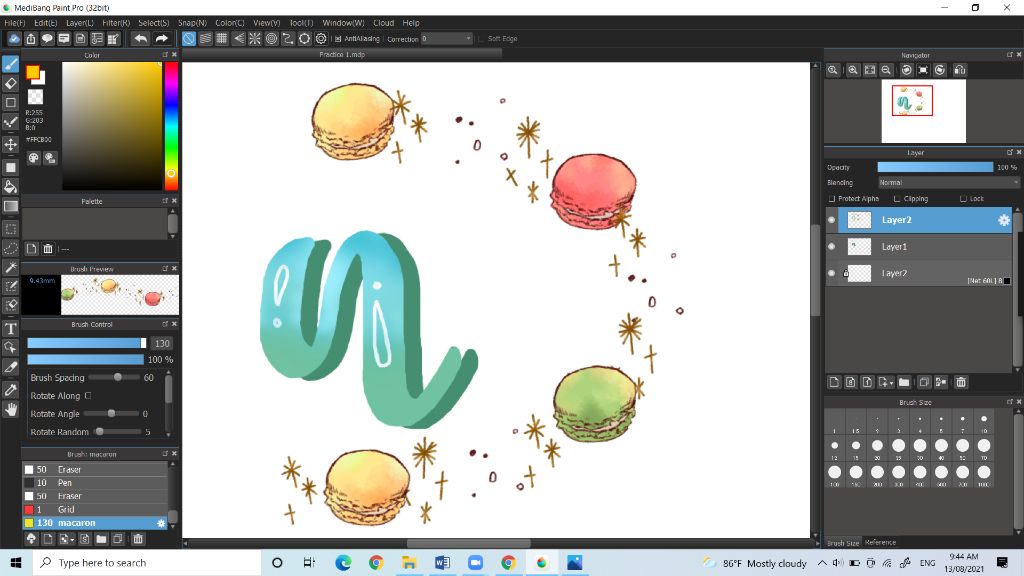This screenshot has width=1024, height=576.
Task: Select the Bucket fill tool
Action: (10, 186)
